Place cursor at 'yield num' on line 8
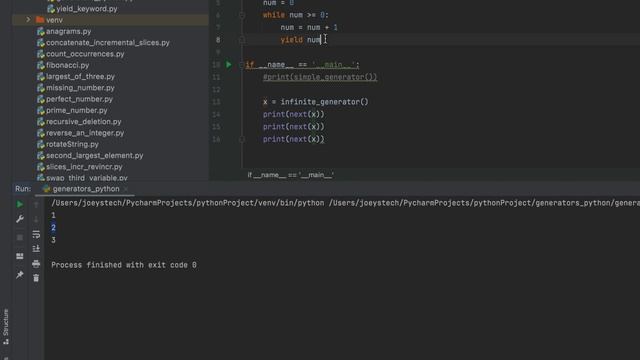This screenshot has width=640, height=360. [301, 40]
